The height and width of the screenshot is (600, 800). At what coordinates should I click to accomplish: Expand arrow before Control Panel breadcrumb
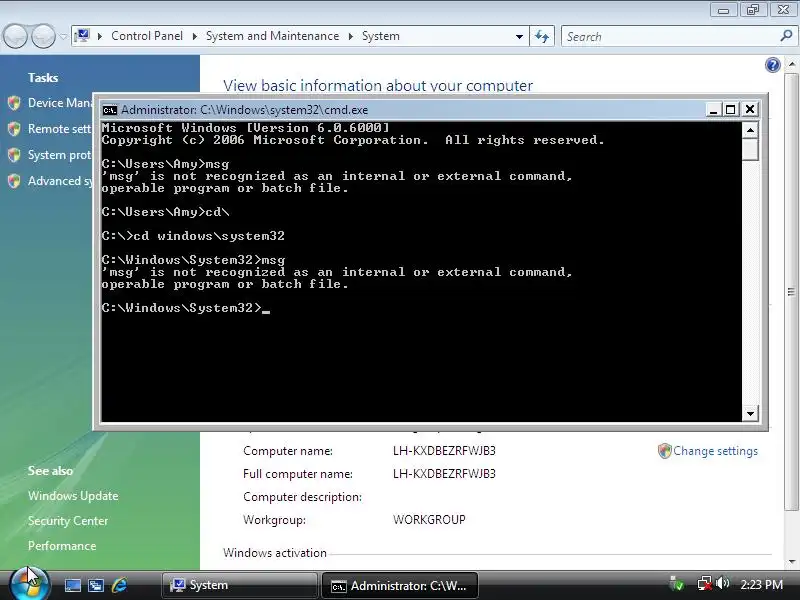(100, 36)
